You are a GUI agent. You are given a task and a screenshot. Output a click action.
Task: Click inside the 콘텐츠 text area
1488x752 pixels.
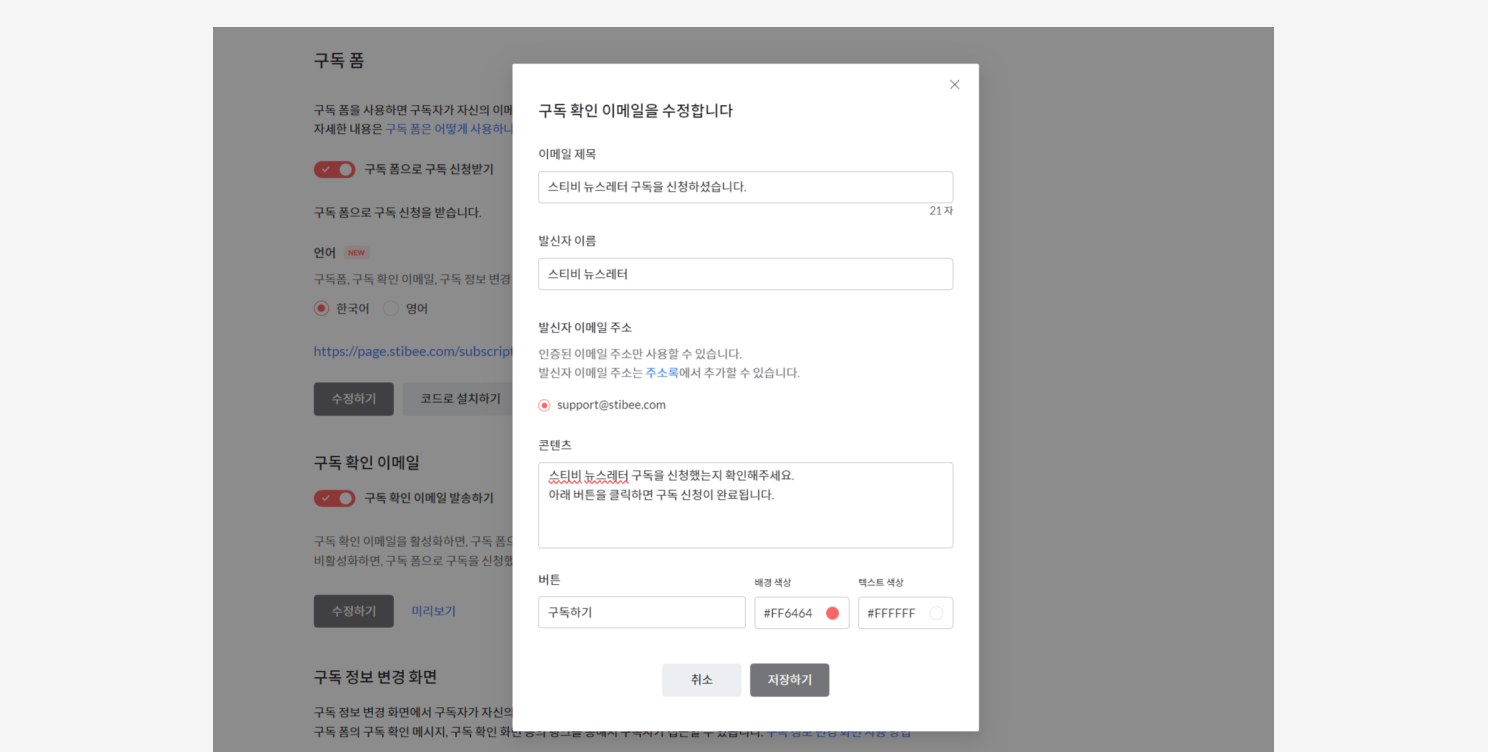point(745,505)
